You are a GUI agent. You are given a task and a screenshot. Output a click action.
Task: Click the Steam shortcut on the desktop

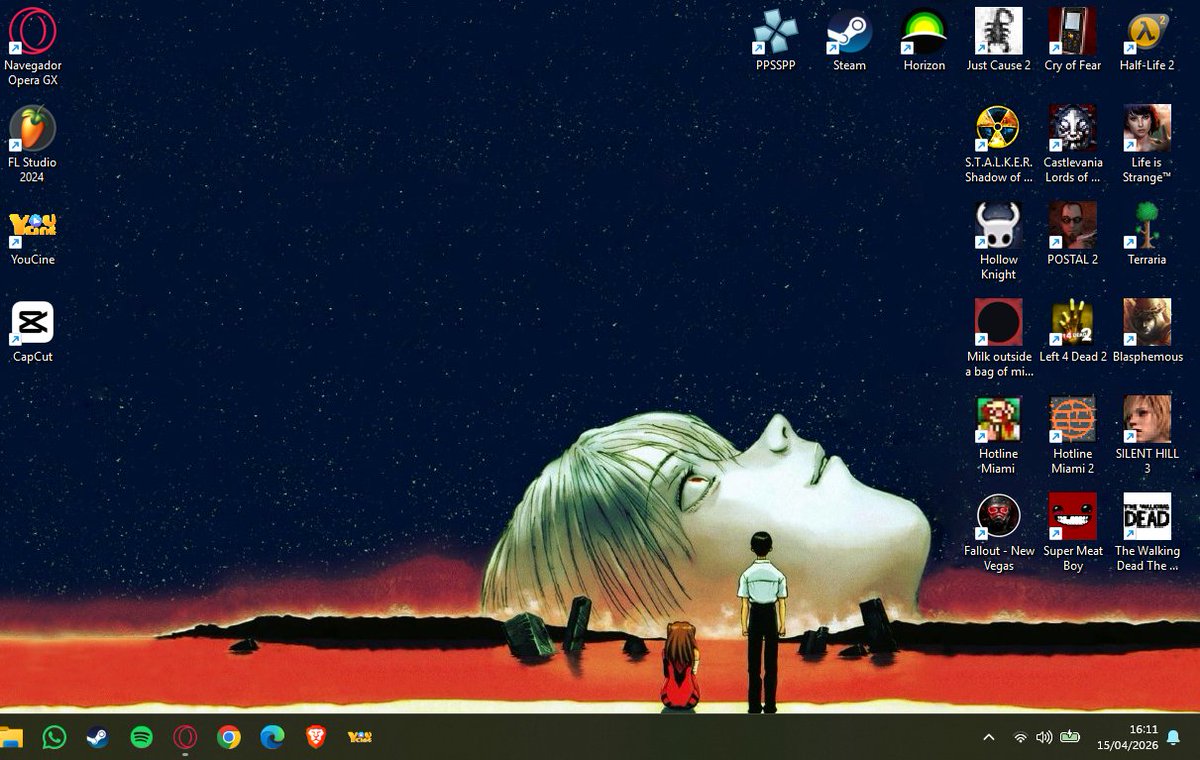pyautogui.click(x=849, y=40)
